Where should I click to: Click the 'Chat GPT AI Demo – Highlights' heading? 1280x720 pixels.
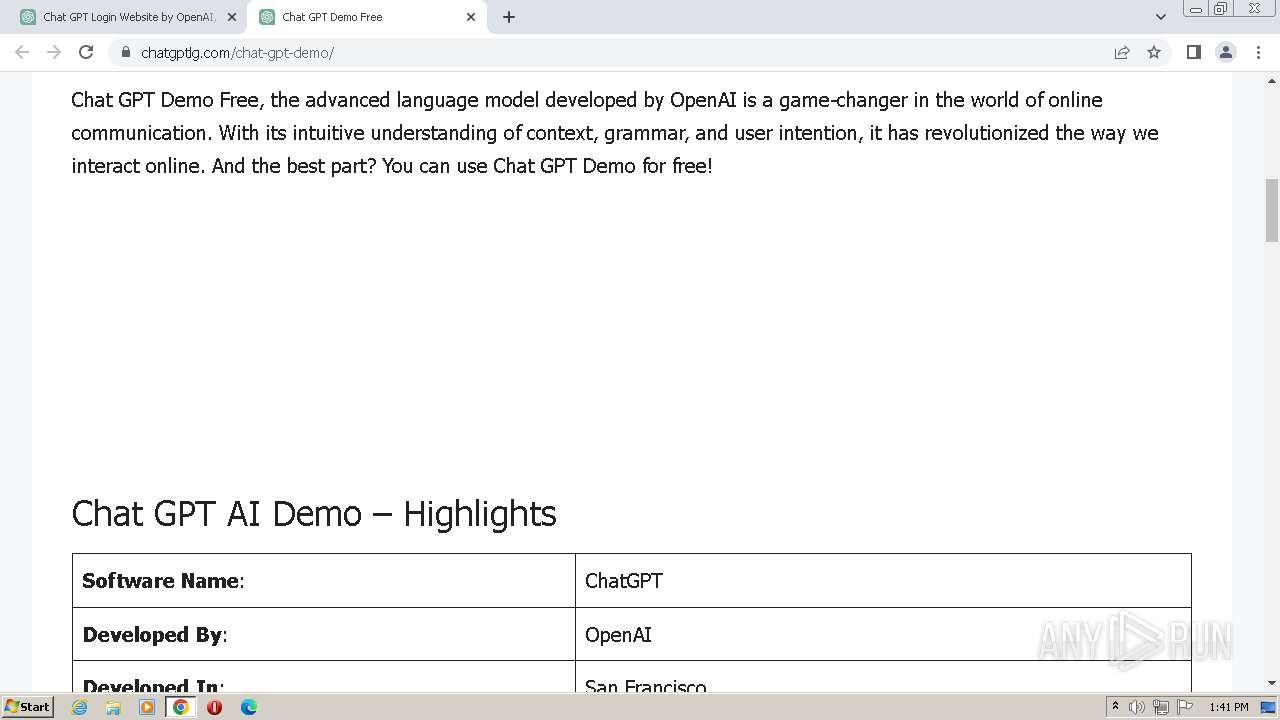click(x=314, y=513)
